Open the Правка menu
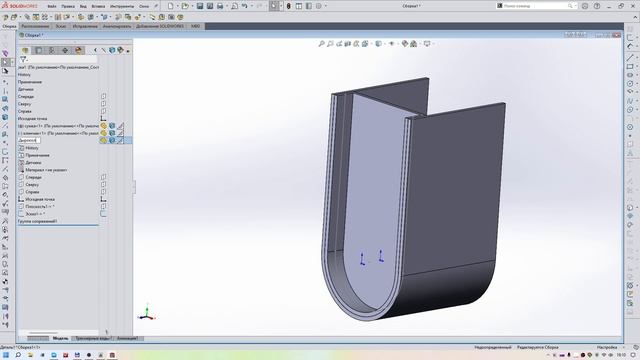This screenshot has width=640, height=360. [x=68, y=6]
